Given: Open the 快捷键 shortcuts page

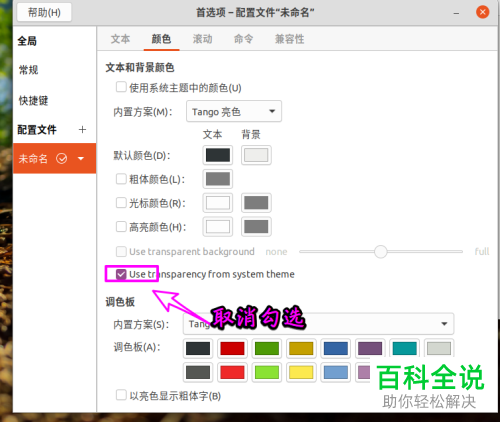Looking at the screenshot, I should (33, 100).
